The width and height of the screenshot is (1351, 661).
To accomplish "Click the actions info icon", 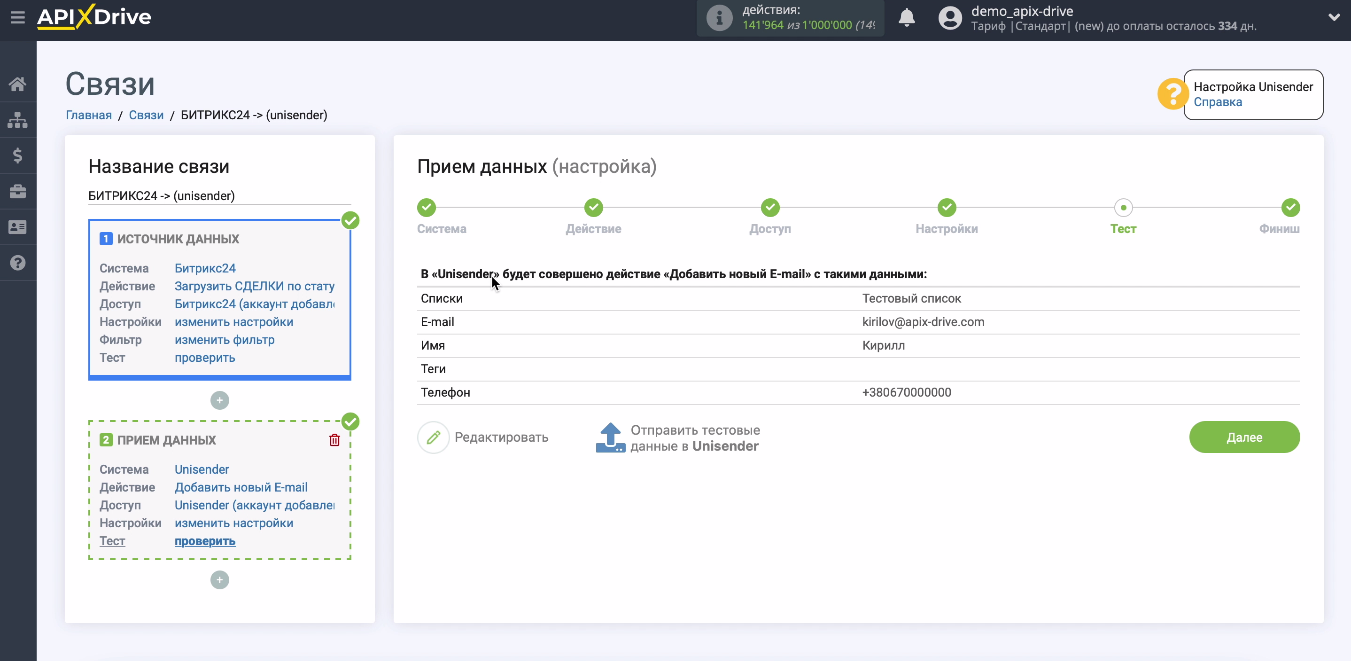I will click(x=719, y=18).
